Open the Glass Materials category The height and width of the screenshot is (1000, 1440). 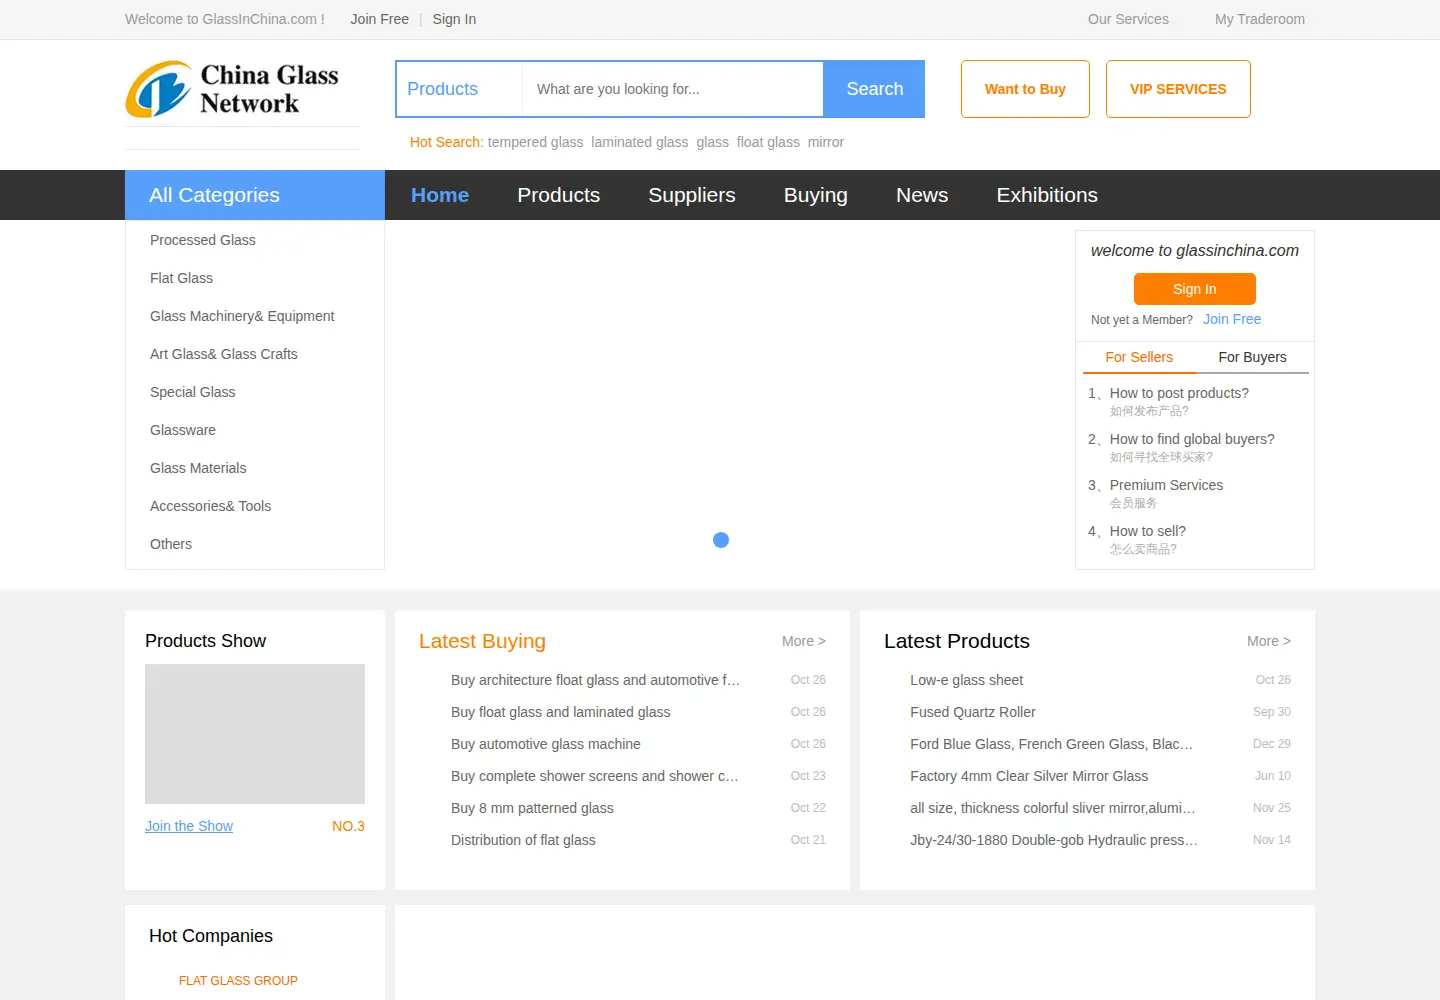[x=198, y=468]
